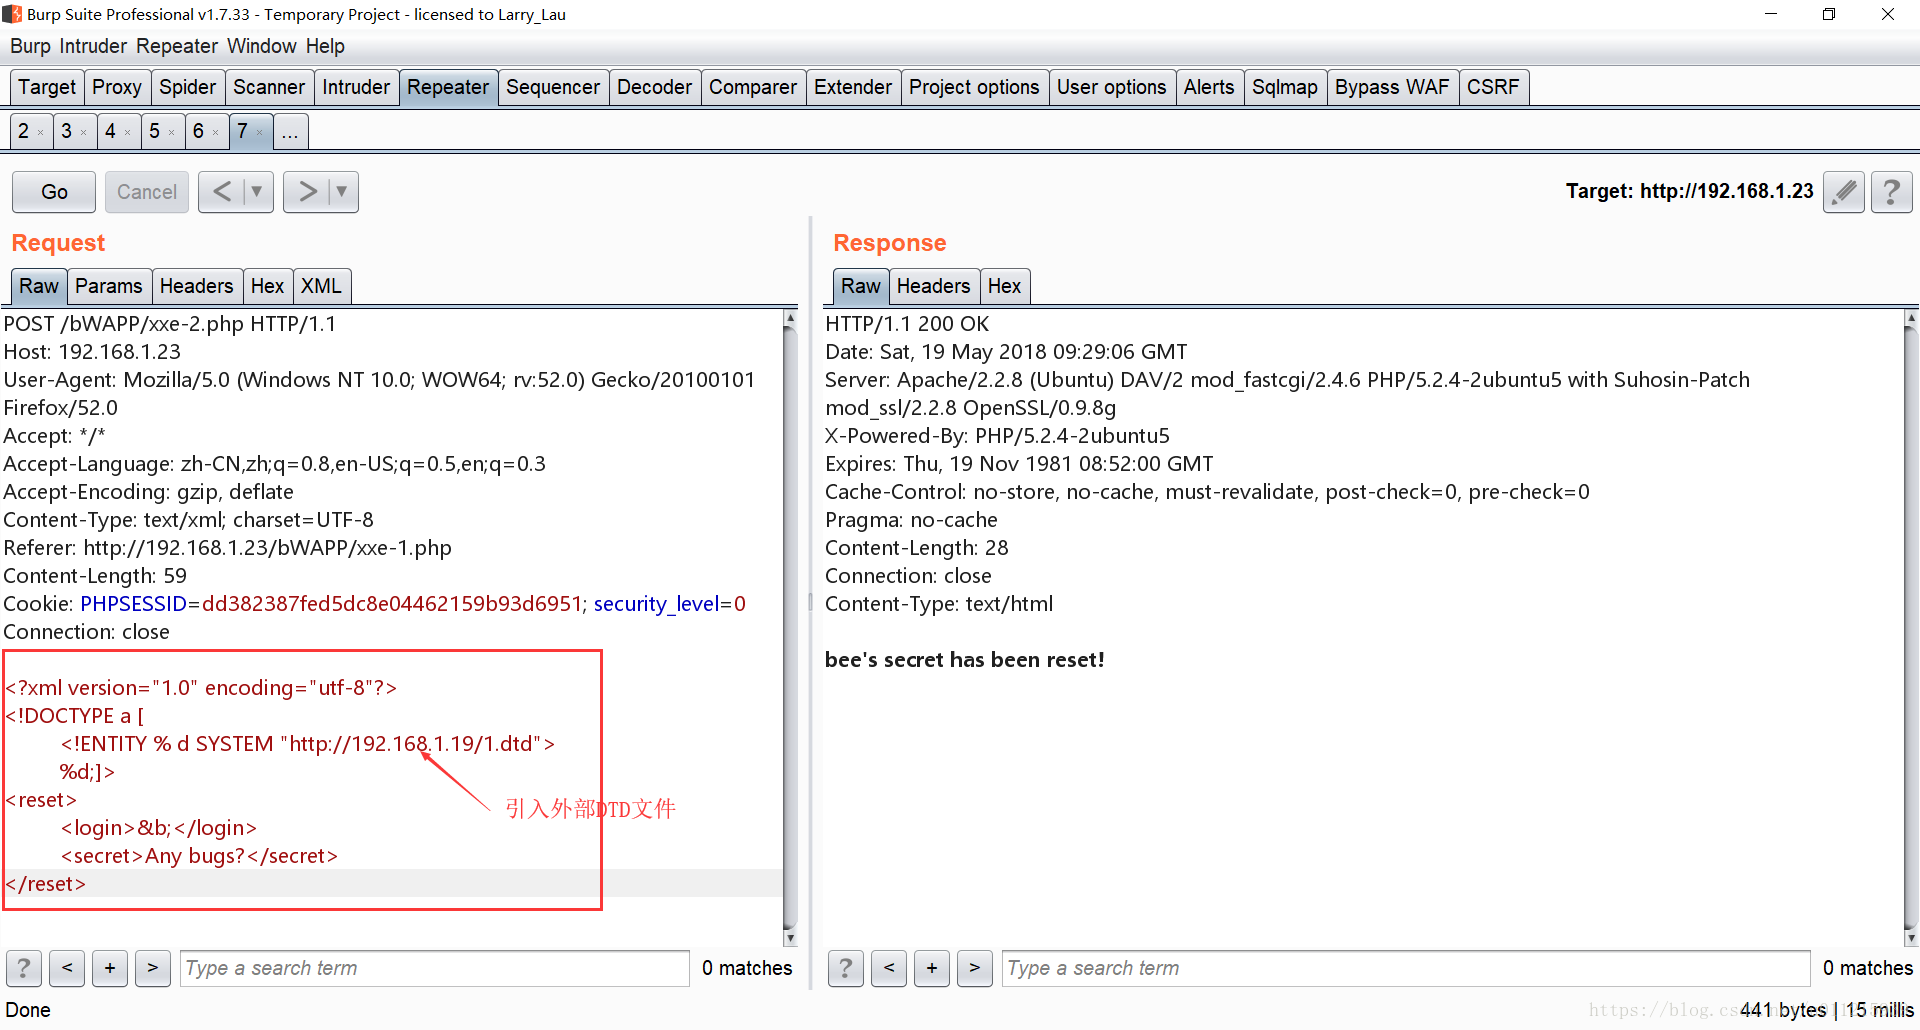Go forward to next request in history
The width and height of the screenshot is (1920, 1030).
click(307, 192)
